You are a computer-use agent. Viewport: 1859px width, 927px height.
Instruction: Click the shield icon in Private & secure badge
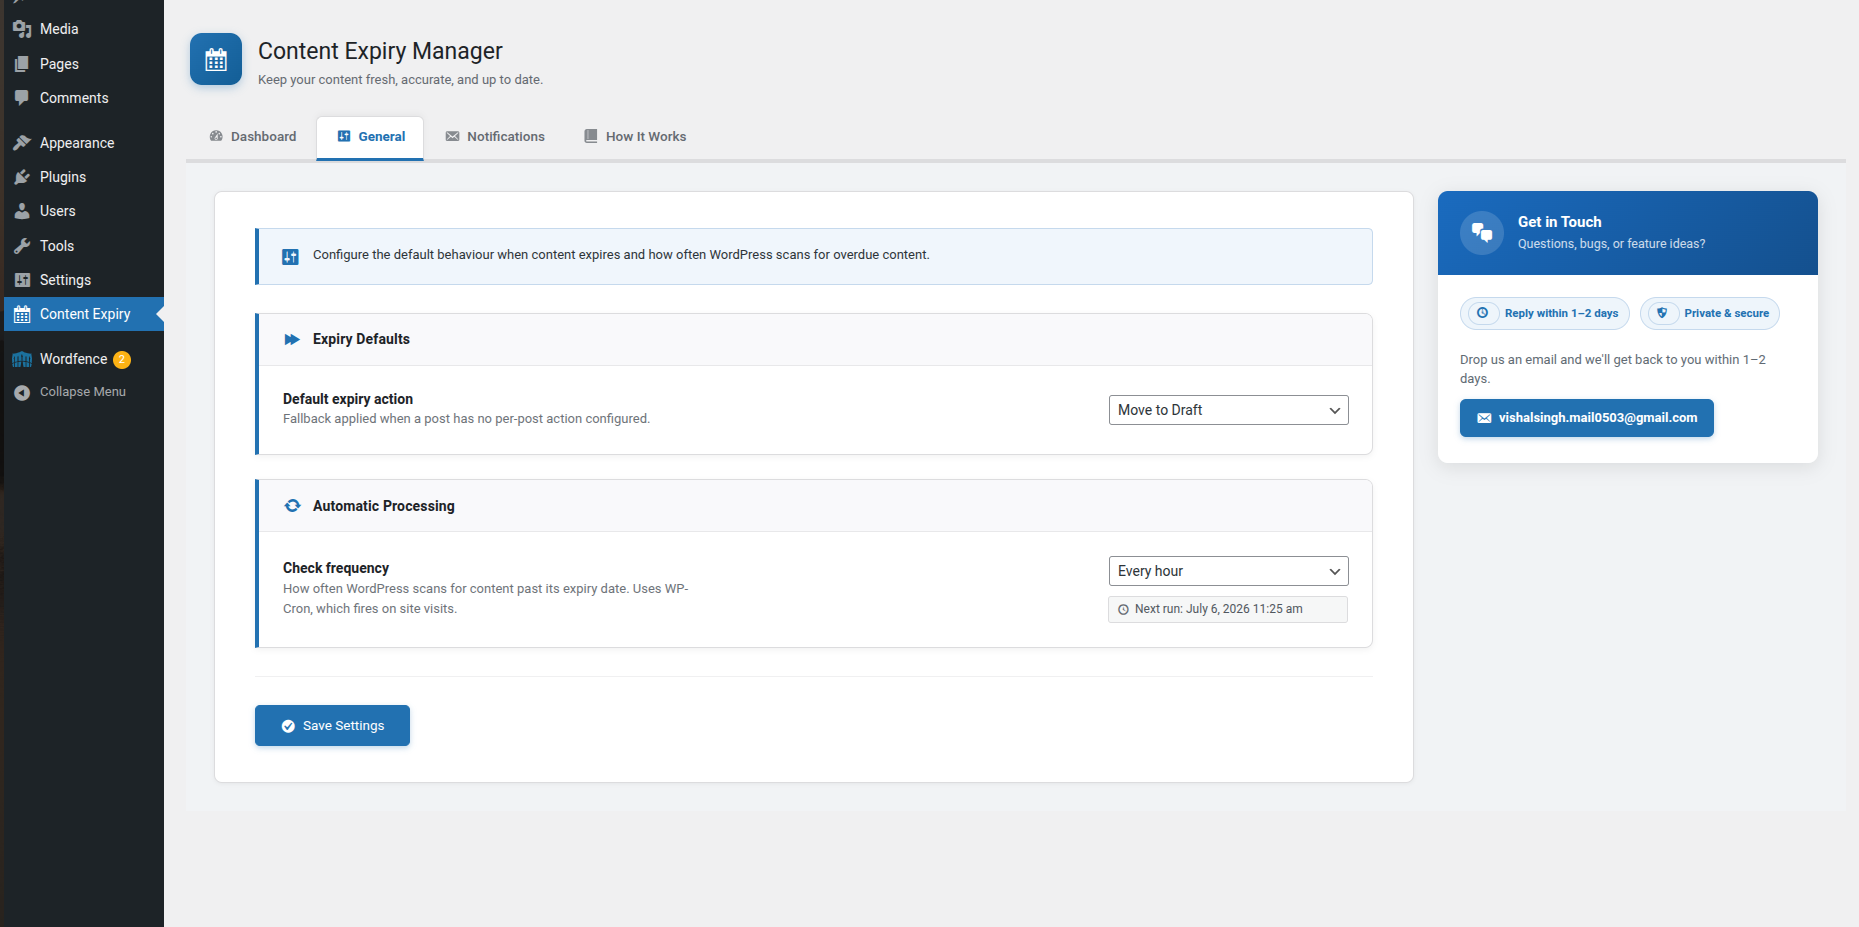coord(1662,313)
